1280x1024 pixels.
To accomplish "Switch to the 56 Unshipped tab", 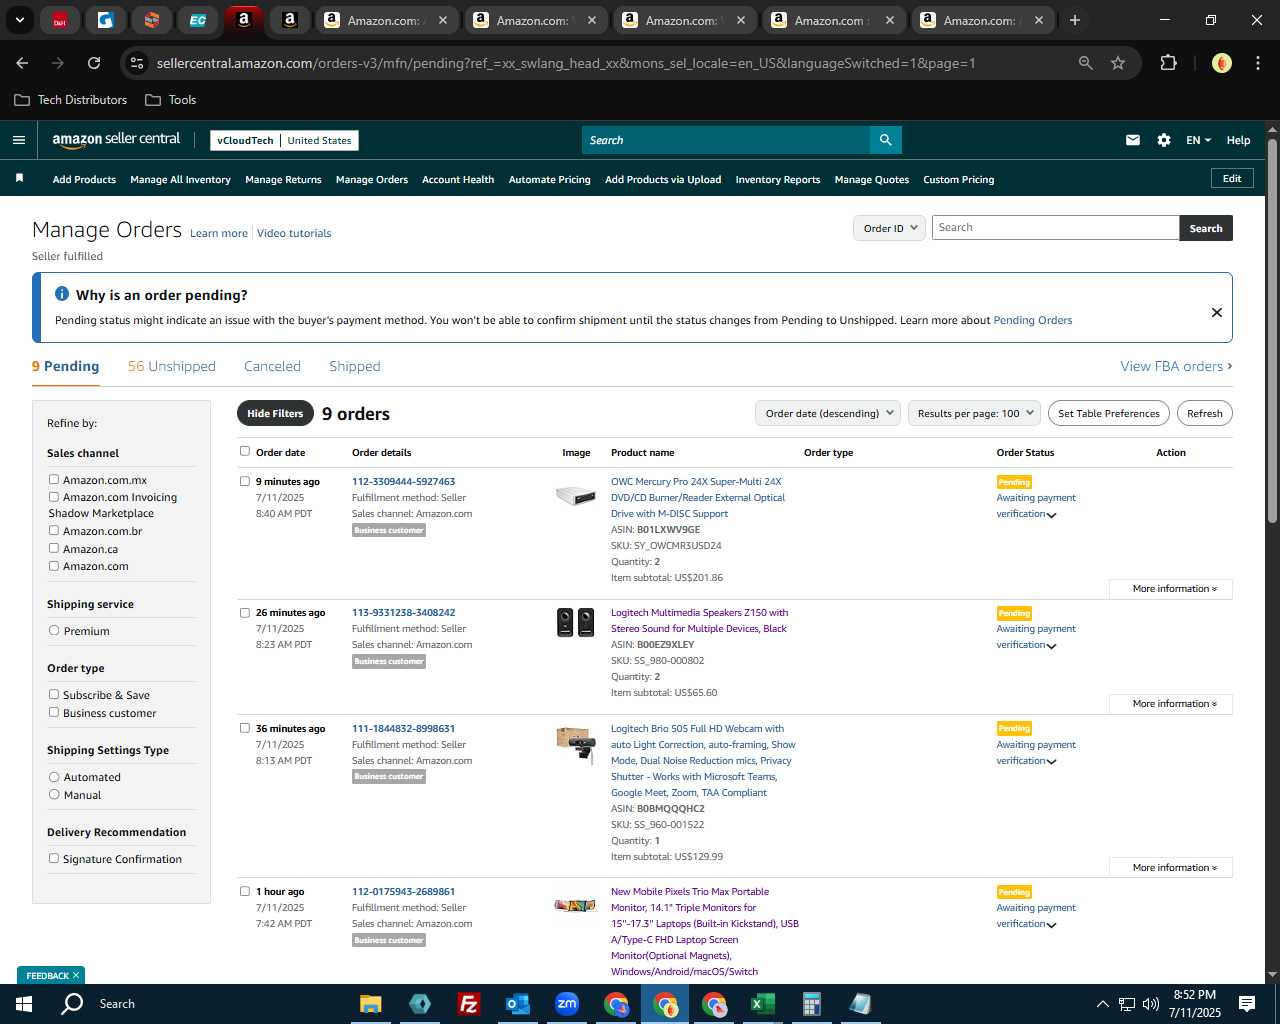I will point(172,366).
